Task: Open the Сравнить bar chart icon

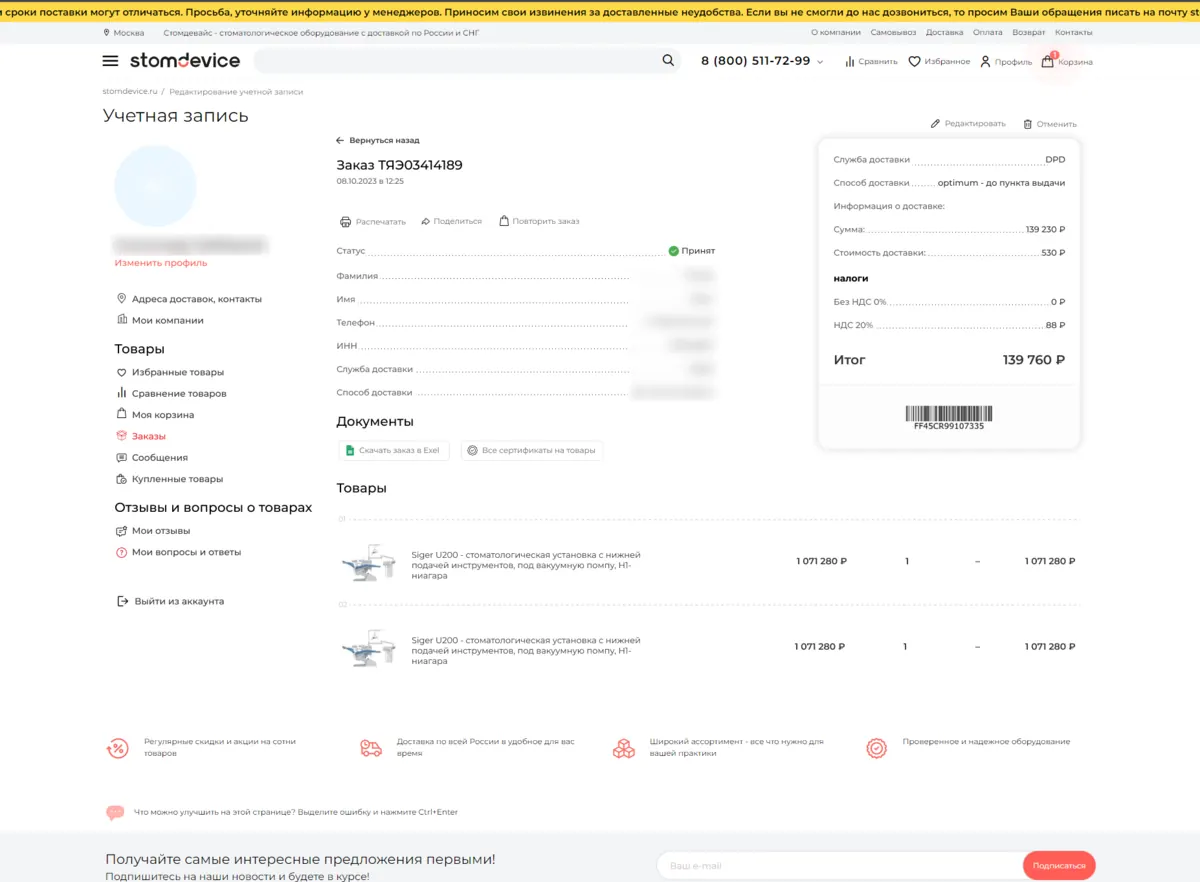Action: click(x=850, y=62)
